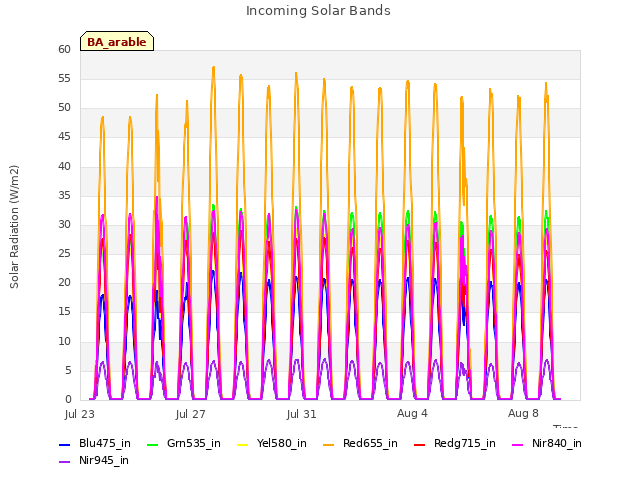This screenshot has height=480, width=640.
Task: Click the 20 y-axis tick label
Action: point(64,283)
